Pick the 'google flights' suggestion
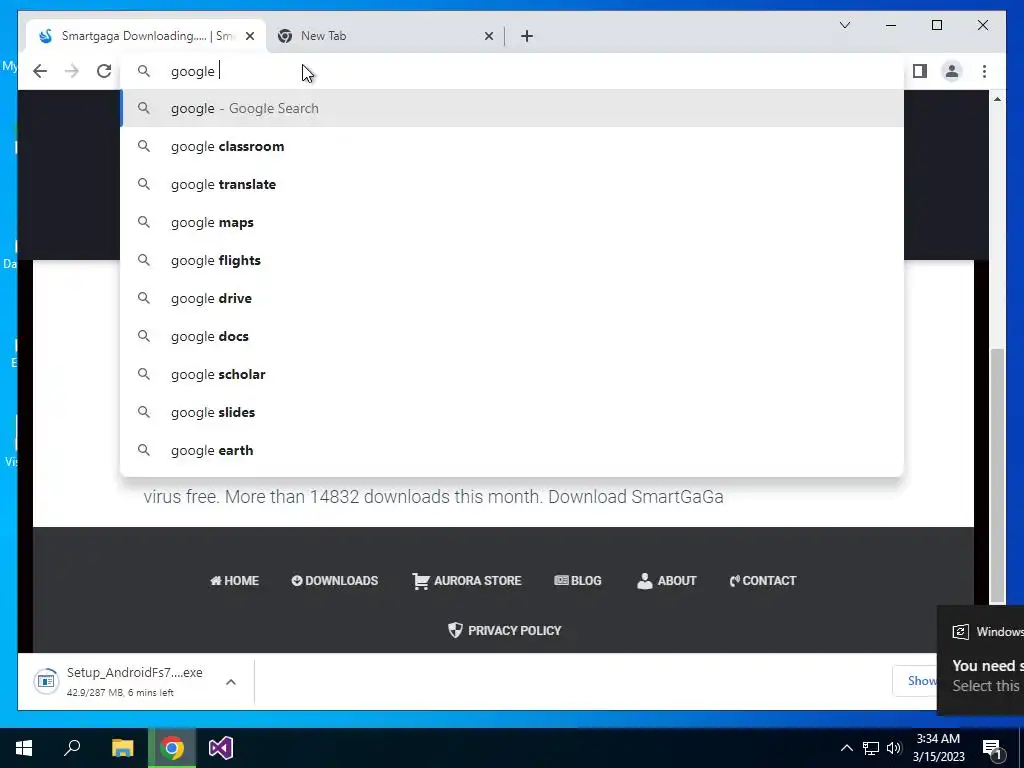This screenshot has width=1024, height=768. [512, 260]
